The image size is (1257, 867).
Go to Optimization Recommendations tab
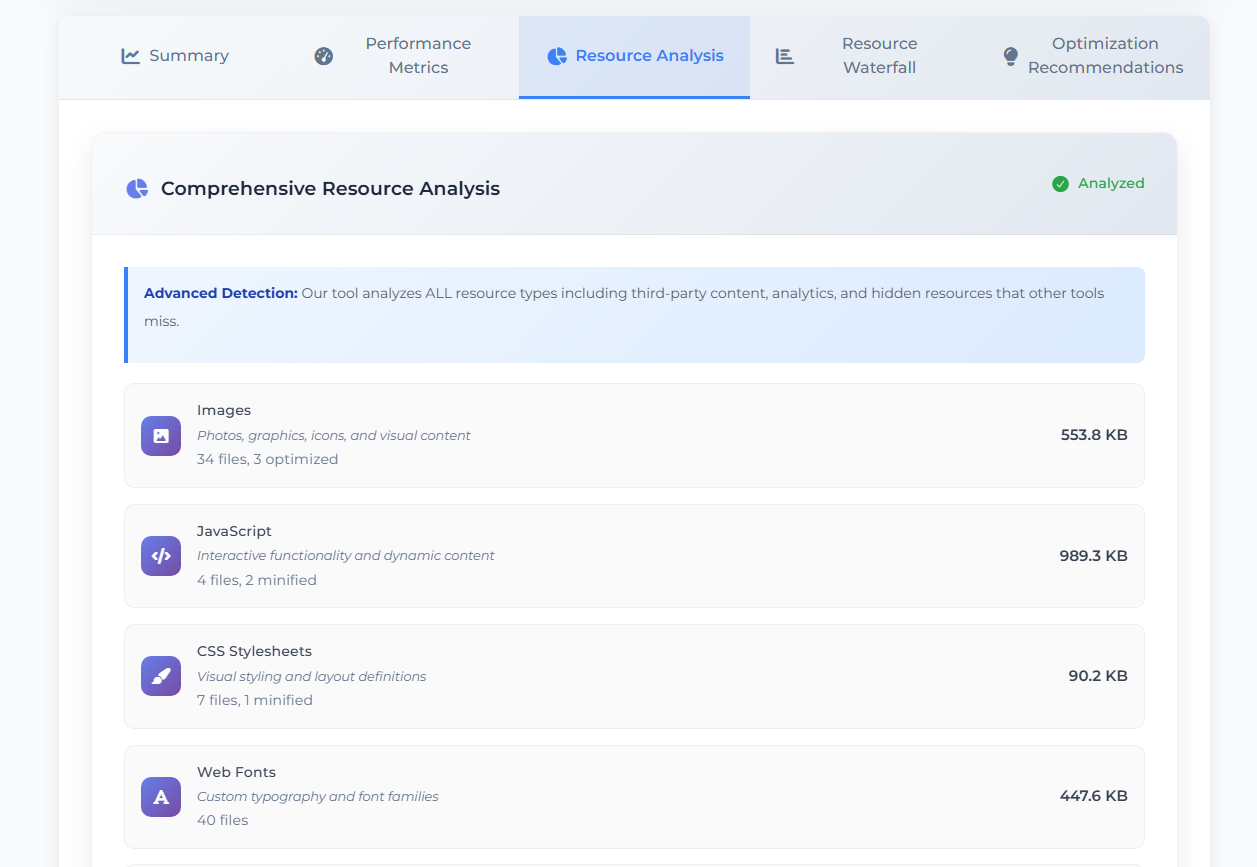click(x=1095, y=56)
